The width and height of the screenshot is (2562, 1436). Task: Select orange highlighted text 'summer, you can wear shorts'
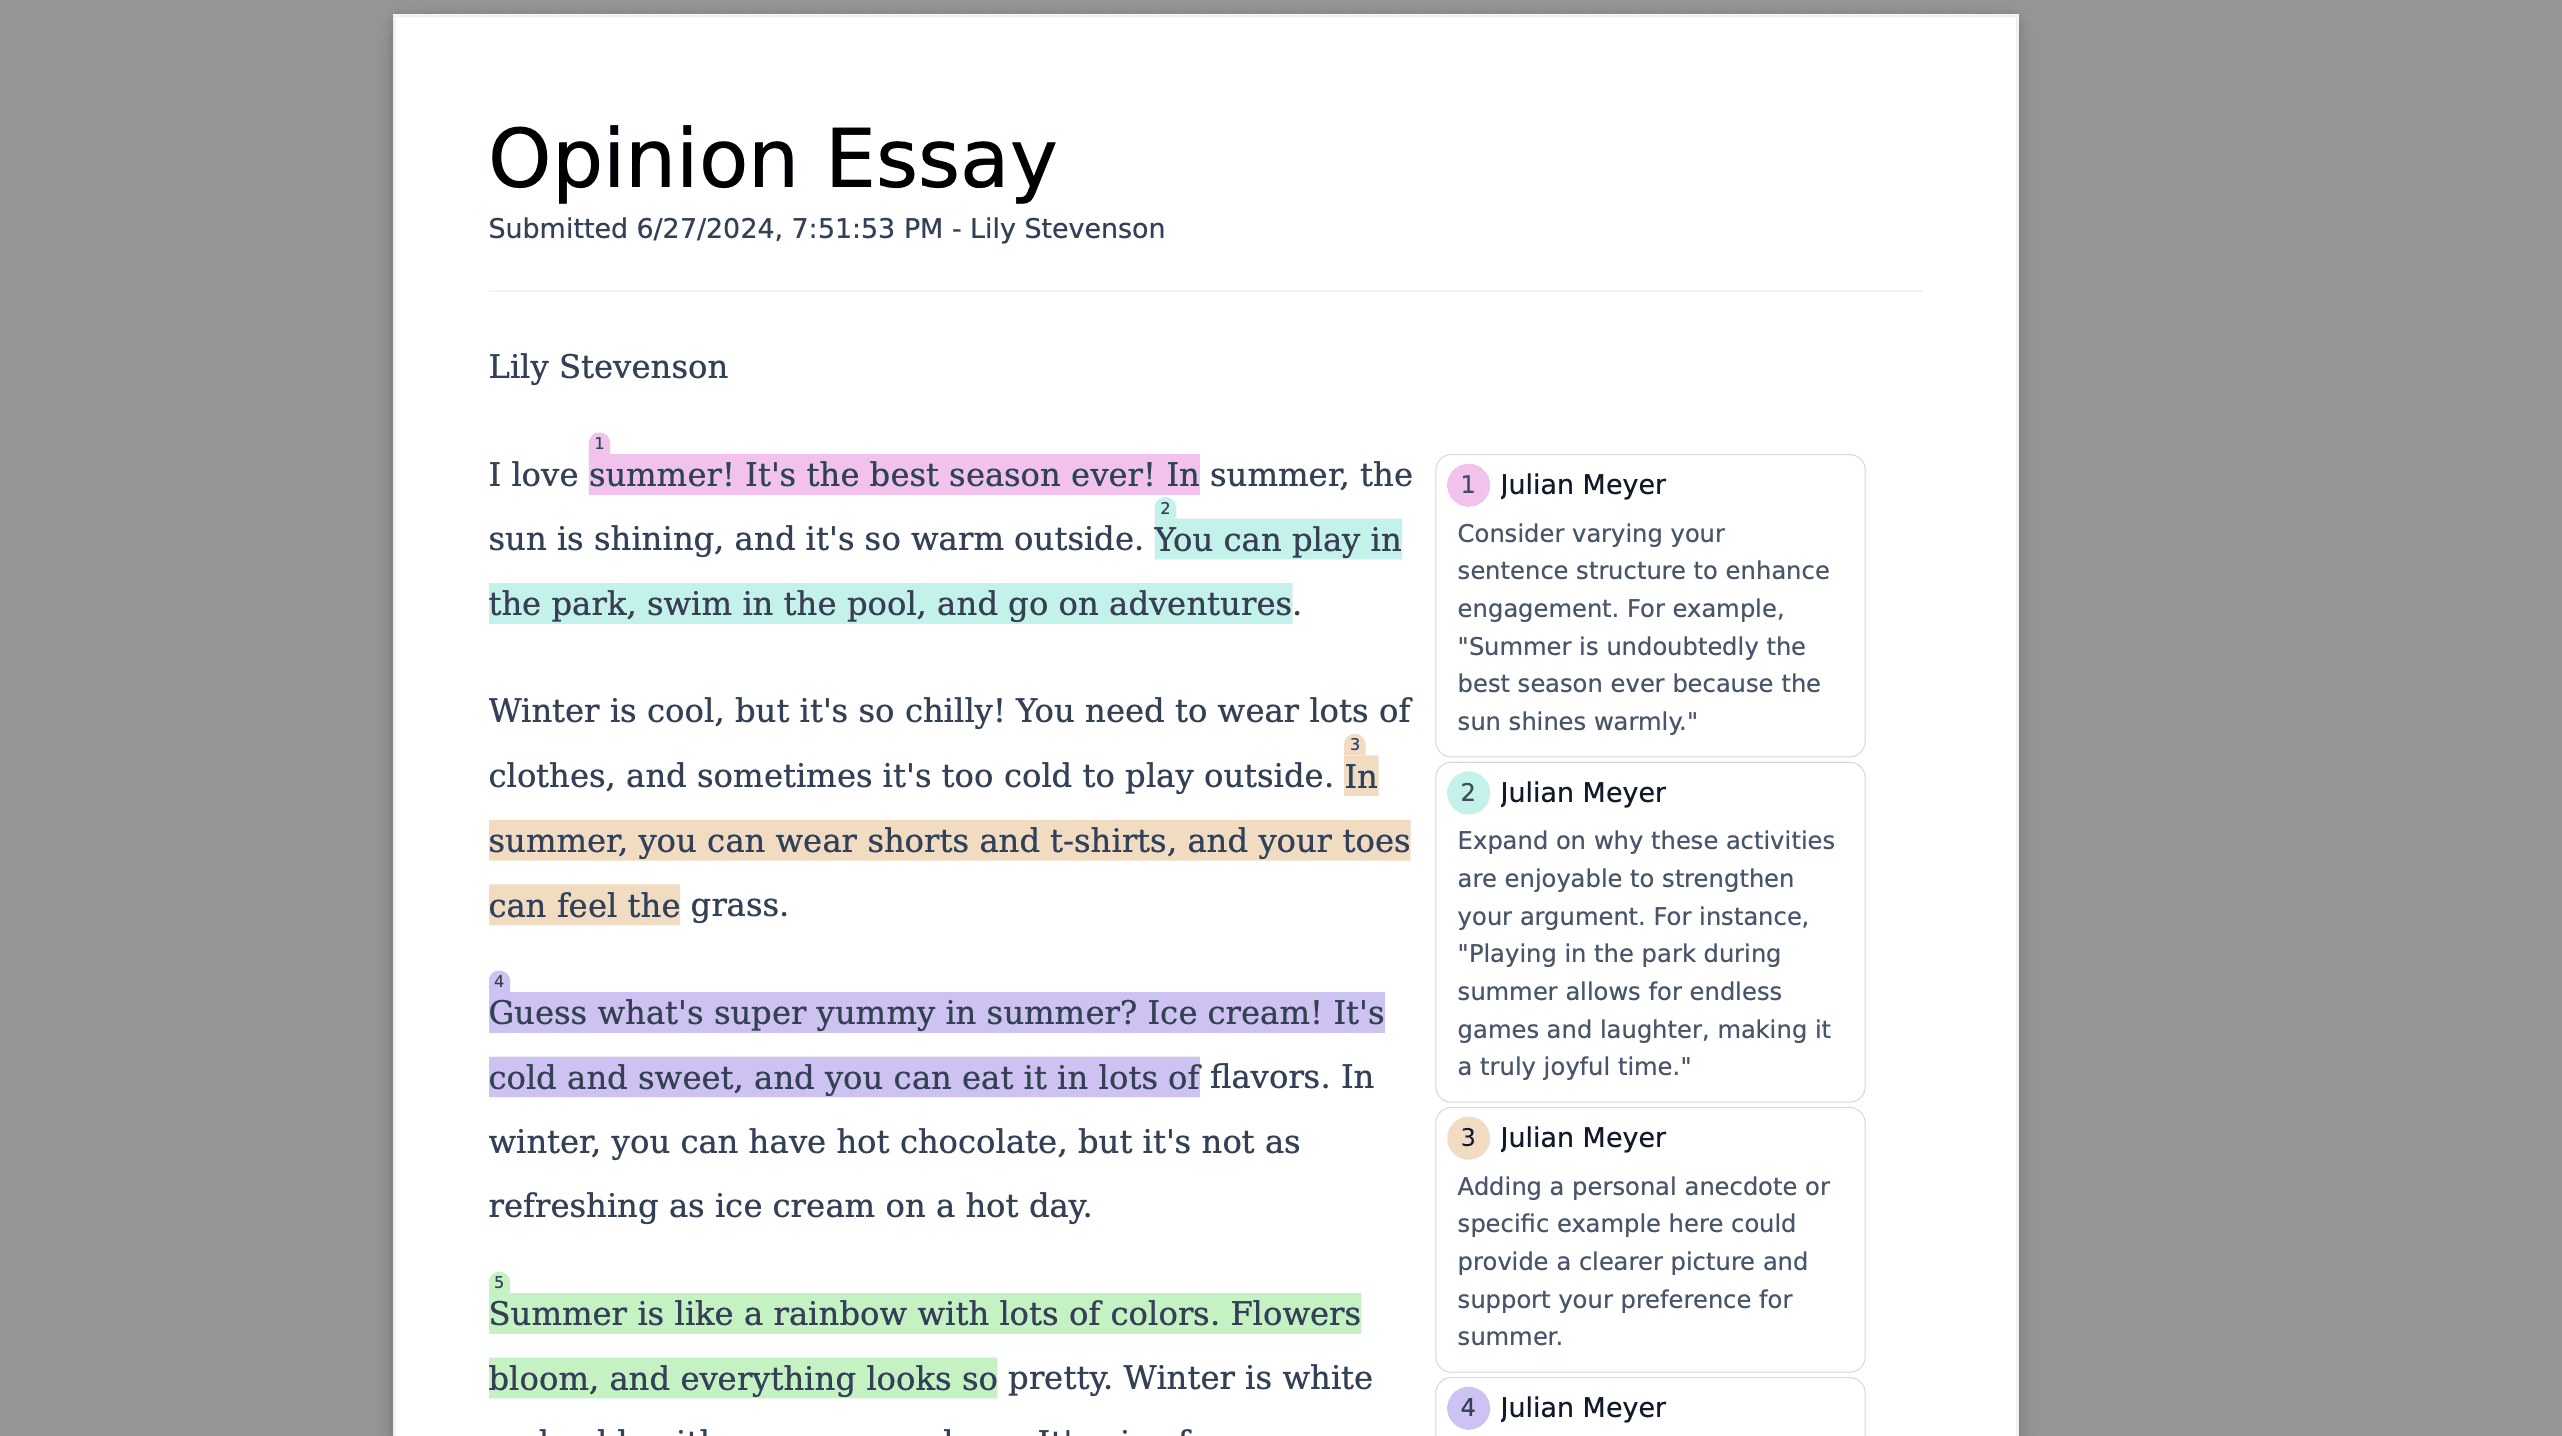click(729, 841)
